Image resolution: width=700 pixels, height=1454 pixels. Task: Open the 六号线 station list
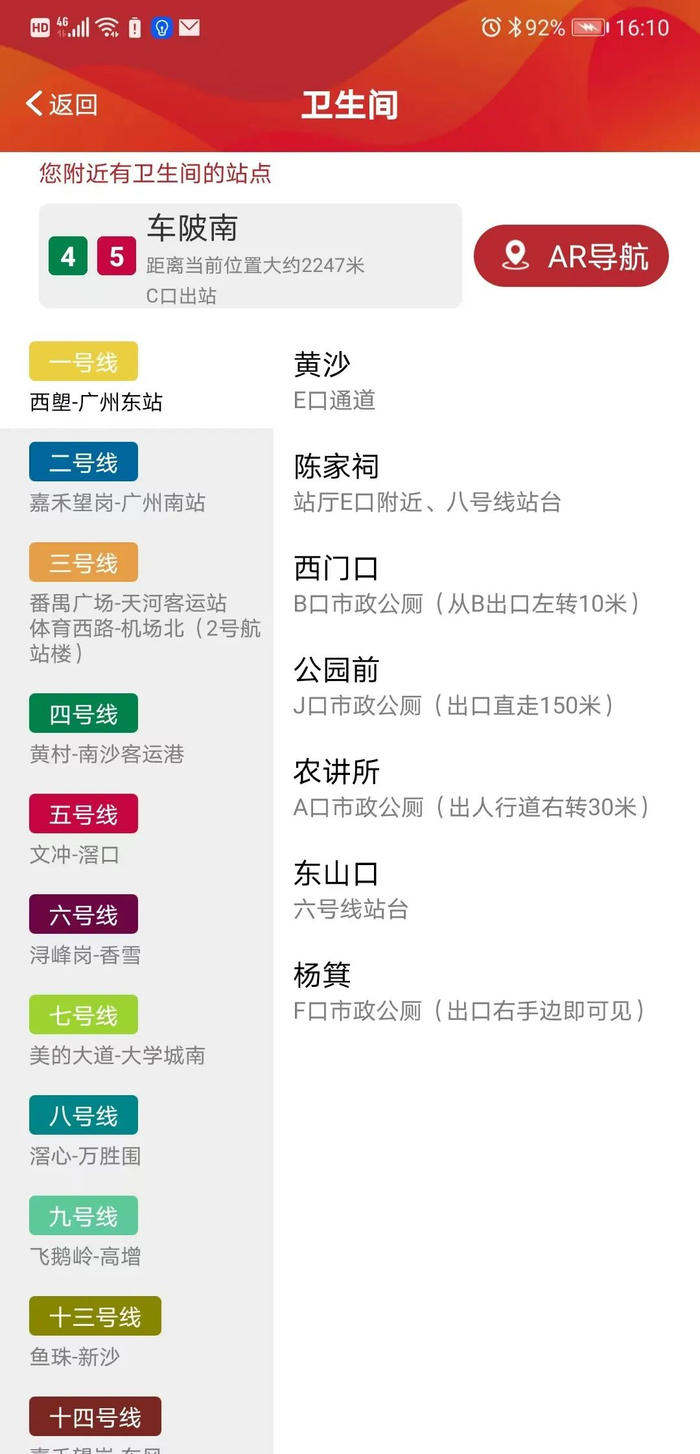tap(84, 914)
